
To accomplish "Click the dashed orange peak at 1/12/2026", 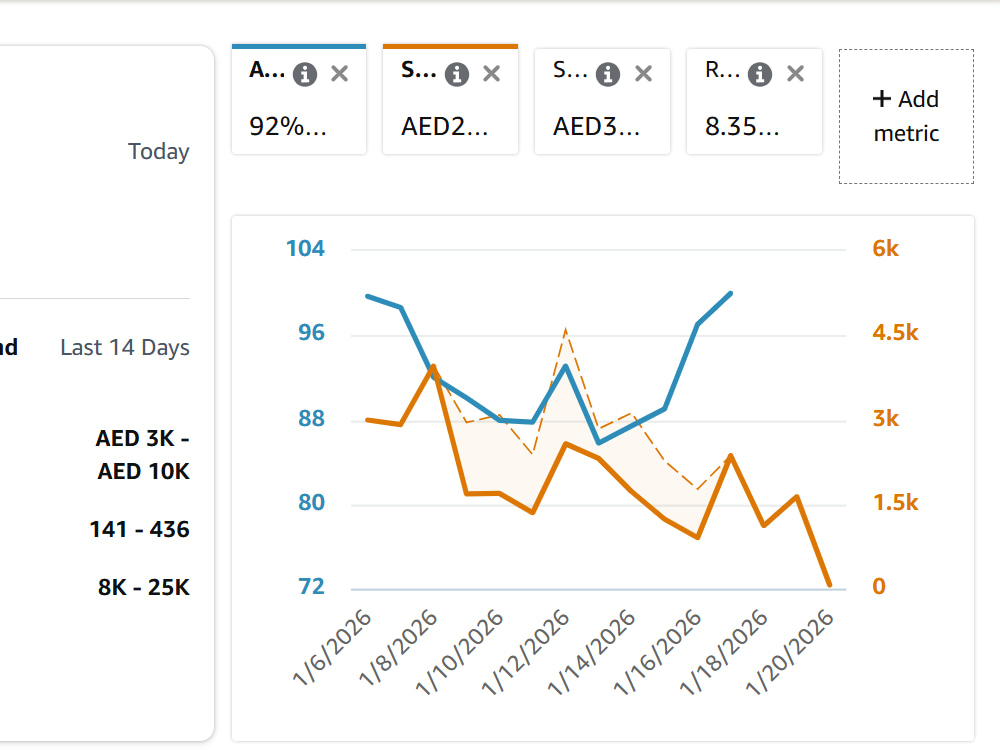I will pos(566,330).
